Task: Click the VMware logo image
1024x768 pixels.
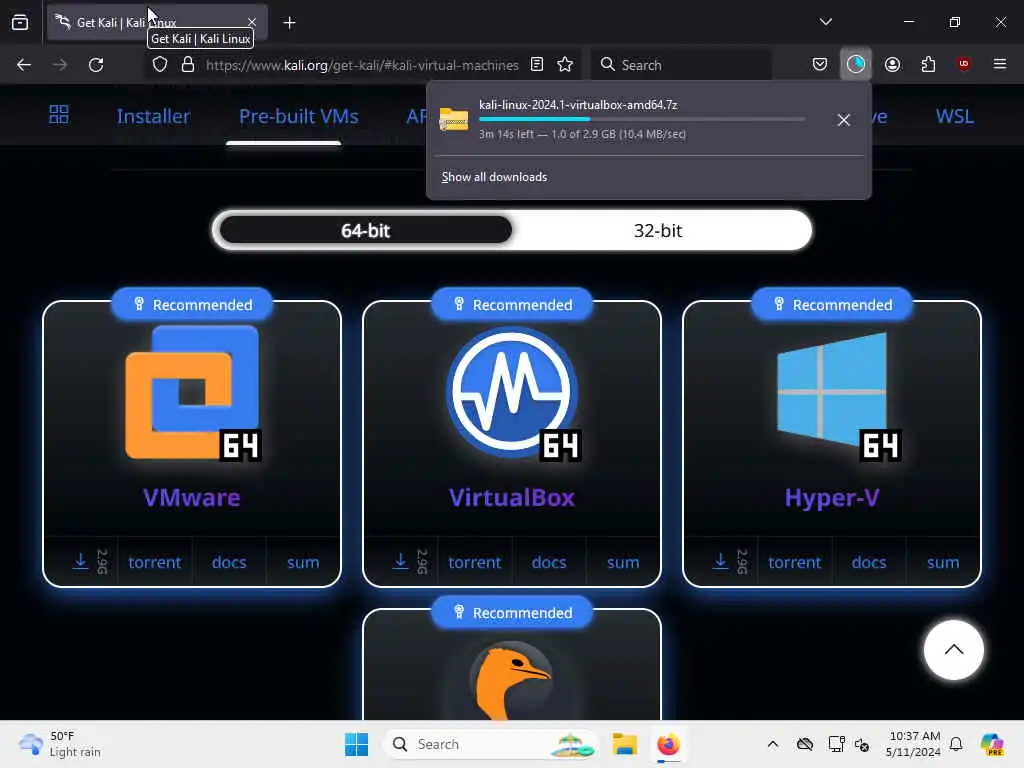Action: (193, 393)
